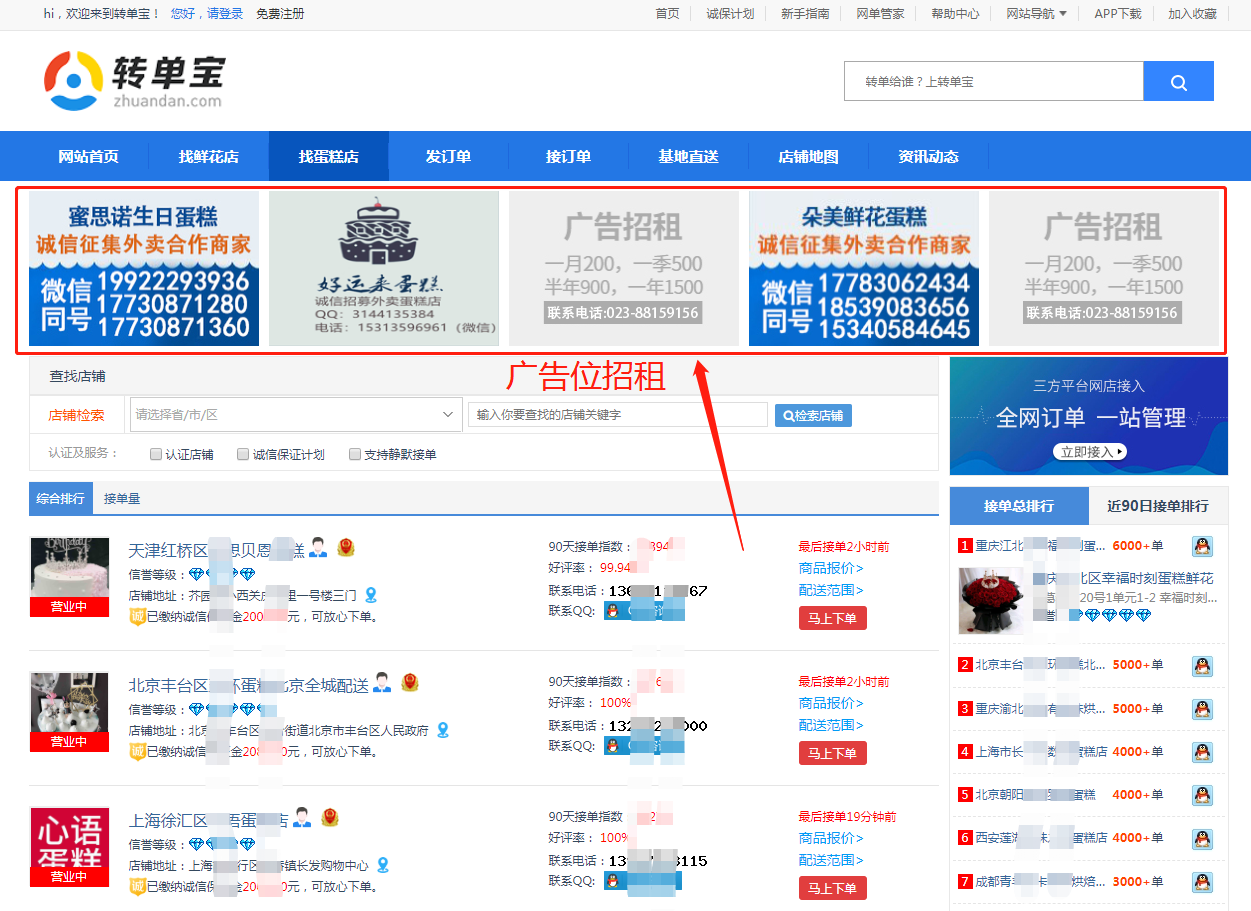Go to 找鲜花店 nav item
This screenshot has height=911, width=1251.
(209, 157)
